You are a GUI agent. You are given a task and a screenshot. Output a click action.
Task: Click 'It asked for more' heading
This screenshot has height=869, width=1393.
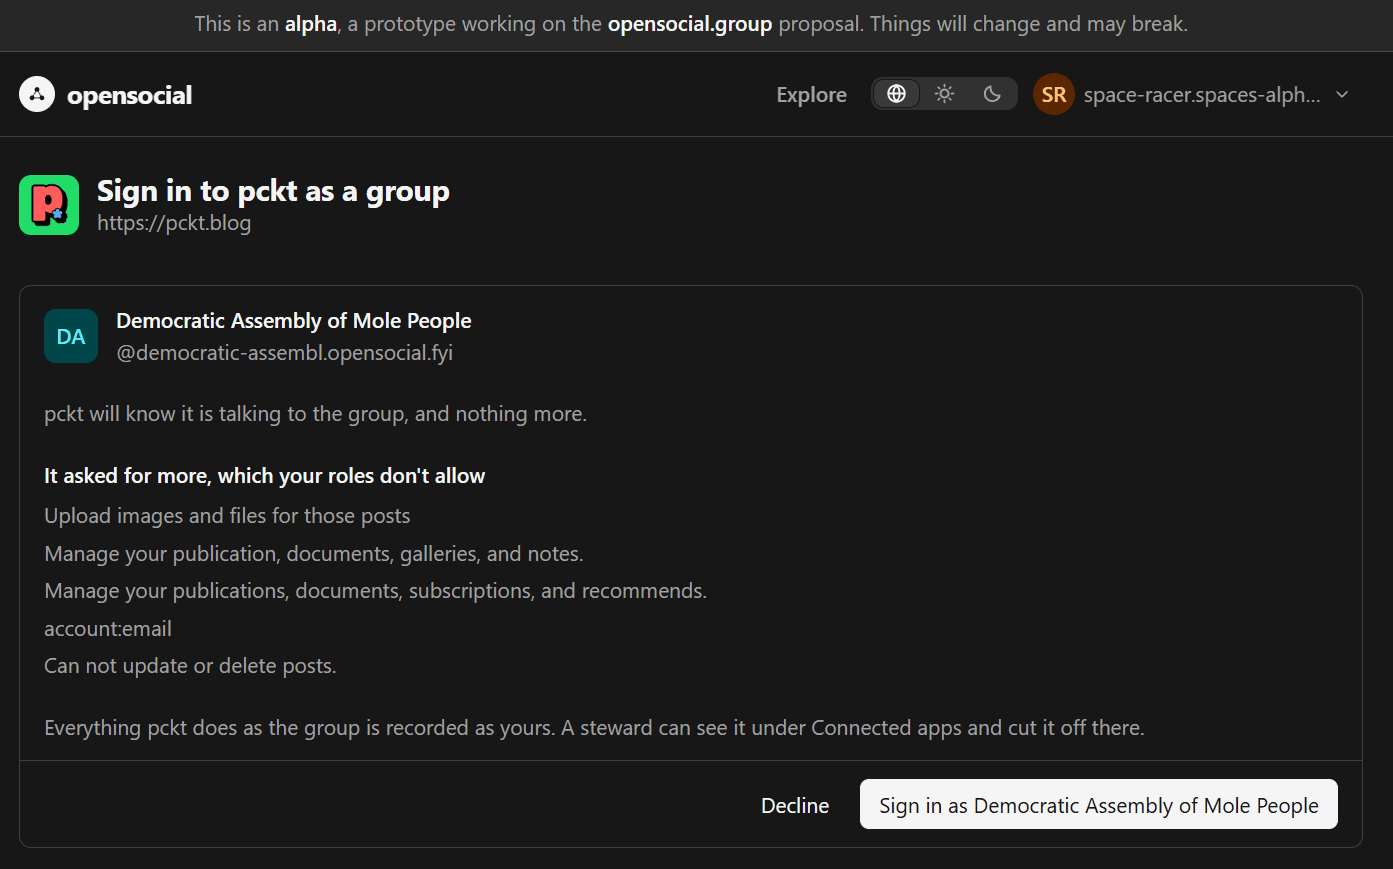[x=265, y=476]
